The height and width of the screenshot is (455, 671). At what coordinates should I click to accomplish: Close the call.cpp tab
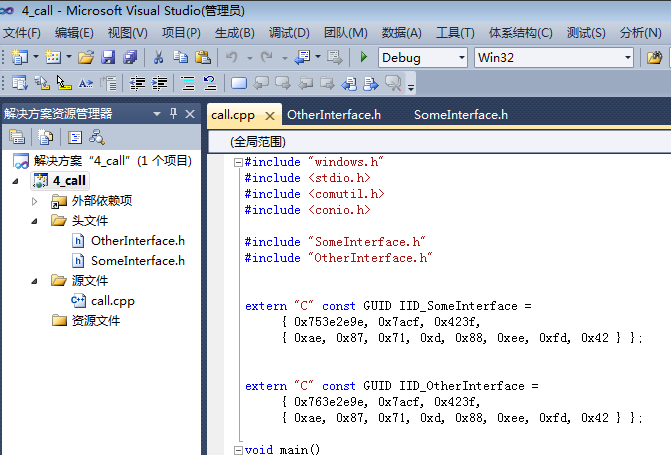pyautogui.click(x=270, y=116)
